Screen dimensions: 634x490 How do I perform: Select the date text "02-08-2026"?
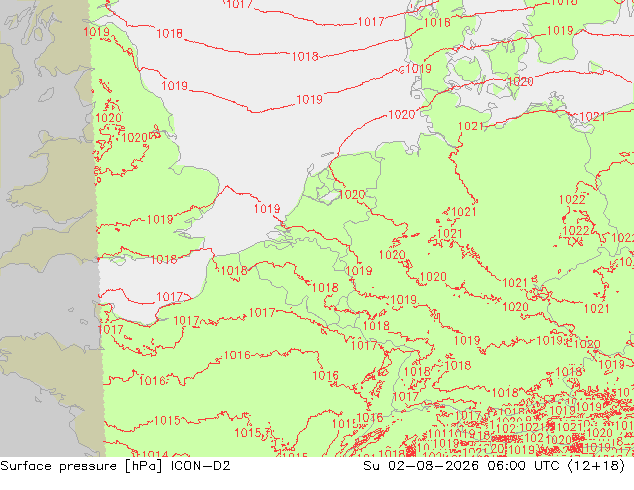433,466
